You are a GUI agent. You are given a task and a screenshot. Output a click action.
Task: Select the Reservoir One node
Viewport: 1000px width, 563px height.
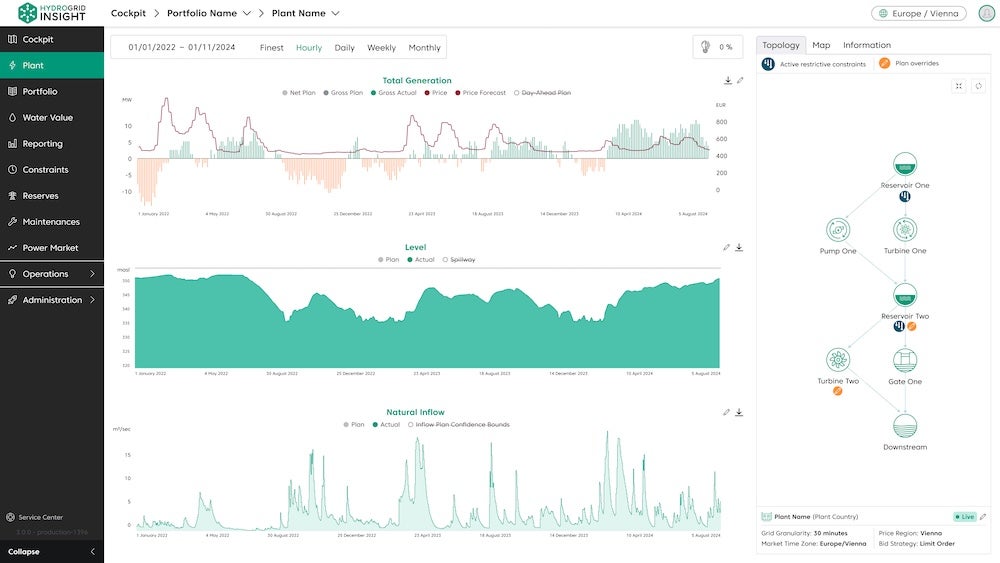coord(905,165)
